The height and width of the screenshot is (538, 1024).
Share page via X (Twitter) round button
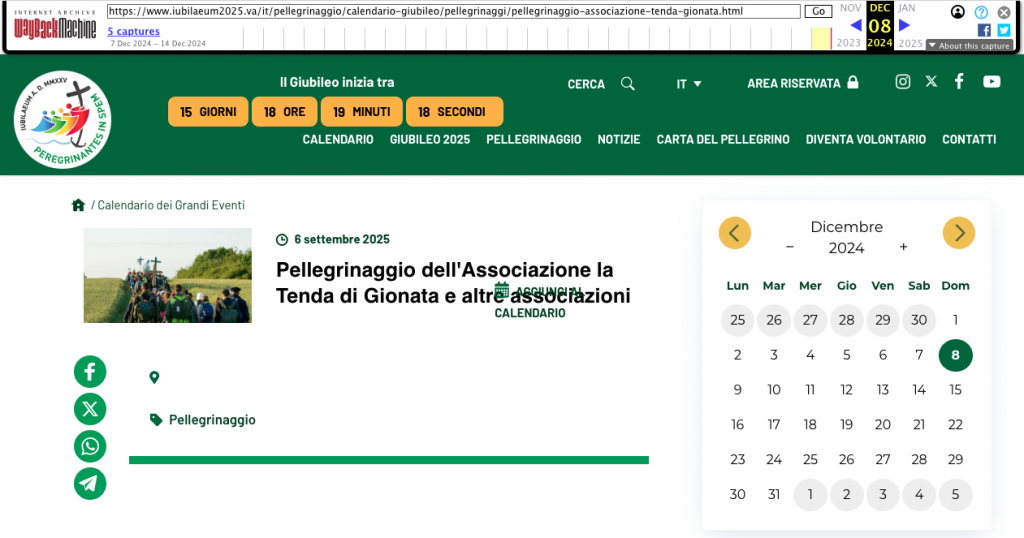point(90,409)
